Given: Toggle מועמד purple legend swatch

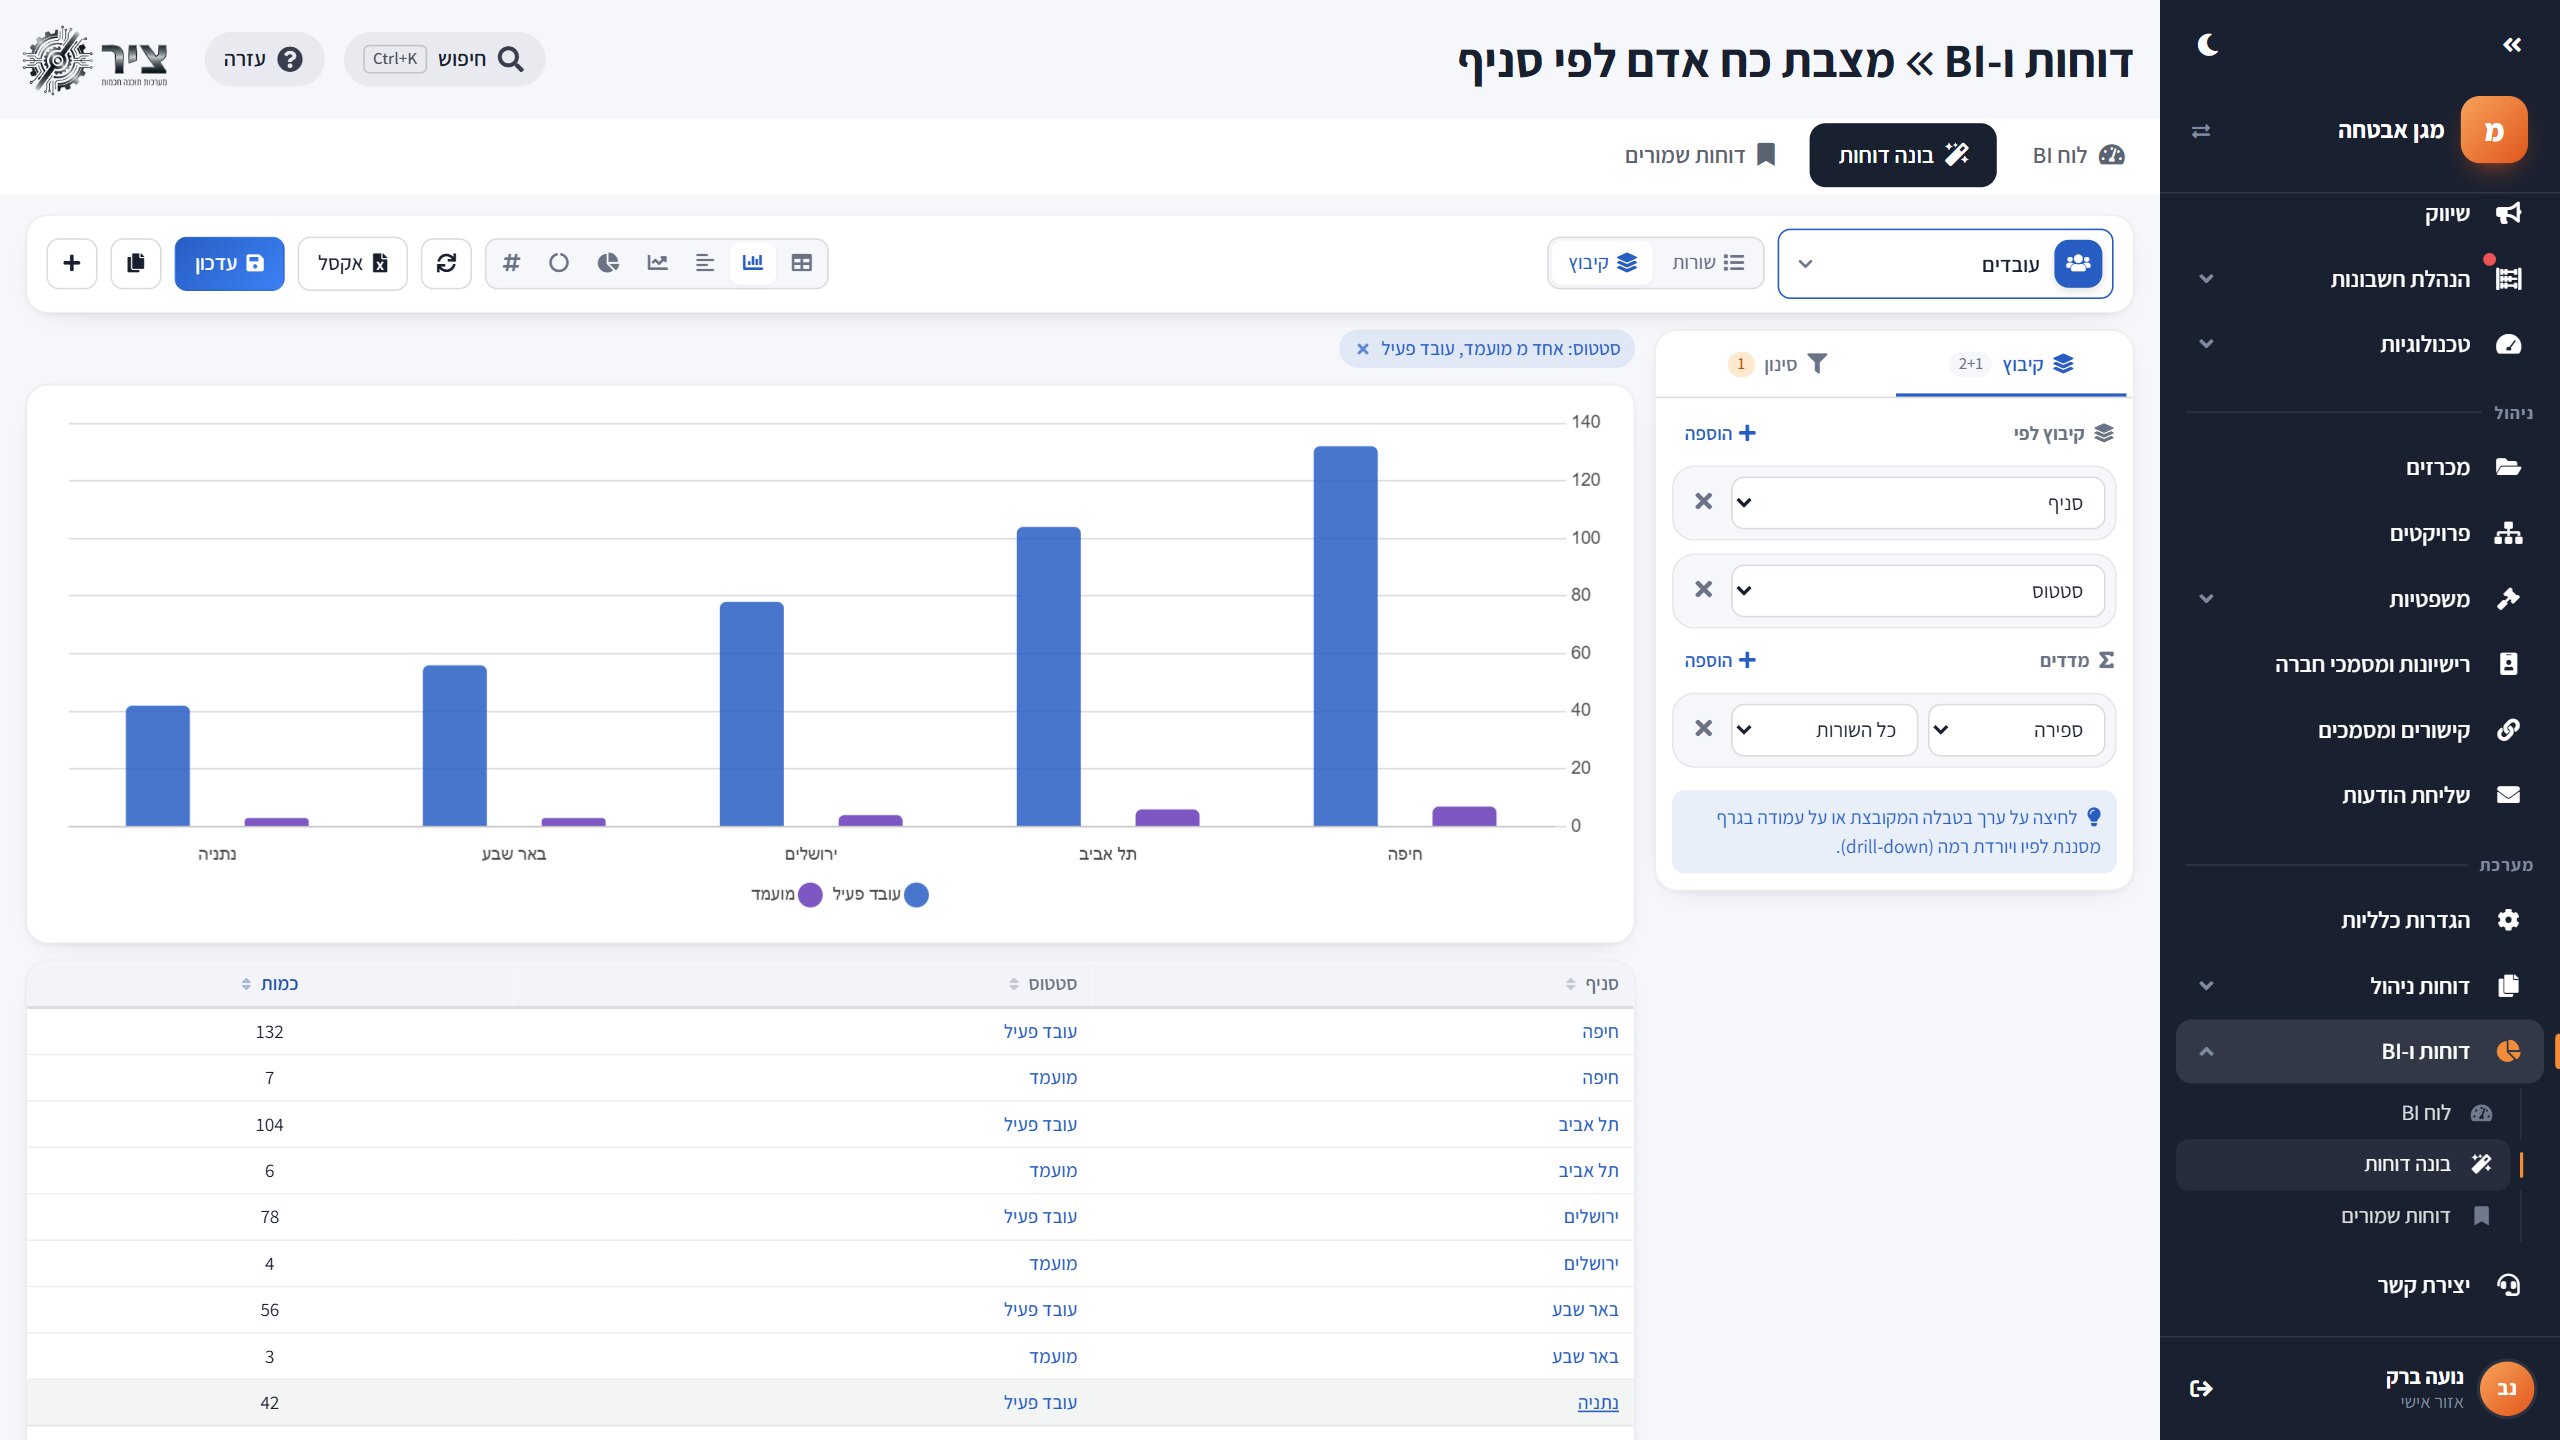Looking at the screenshot, I should click(811, 895).
